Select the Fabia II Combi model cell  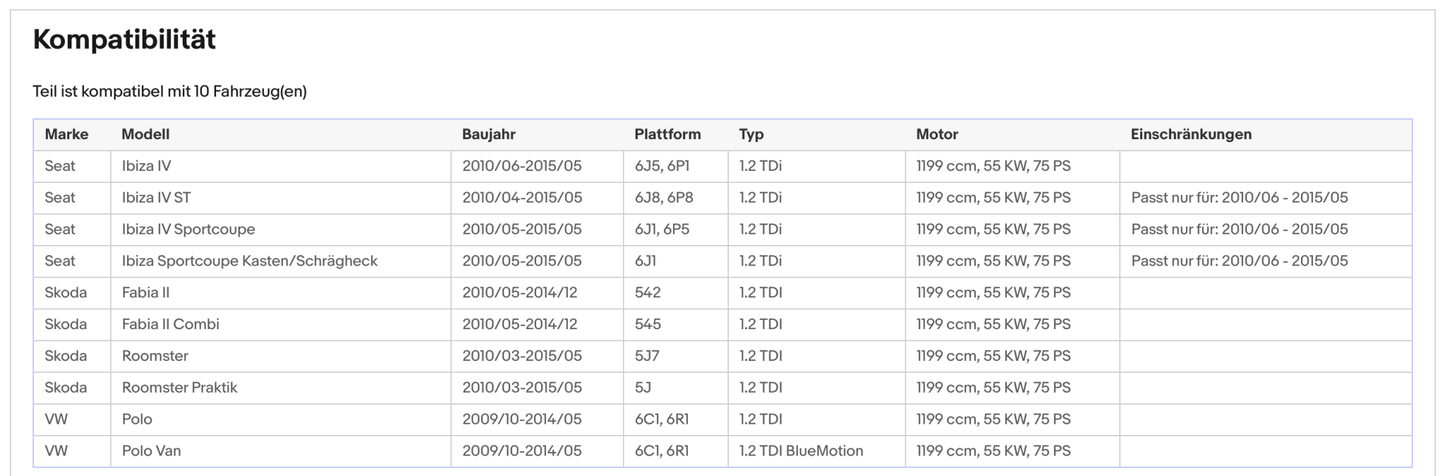click(170, 324)
